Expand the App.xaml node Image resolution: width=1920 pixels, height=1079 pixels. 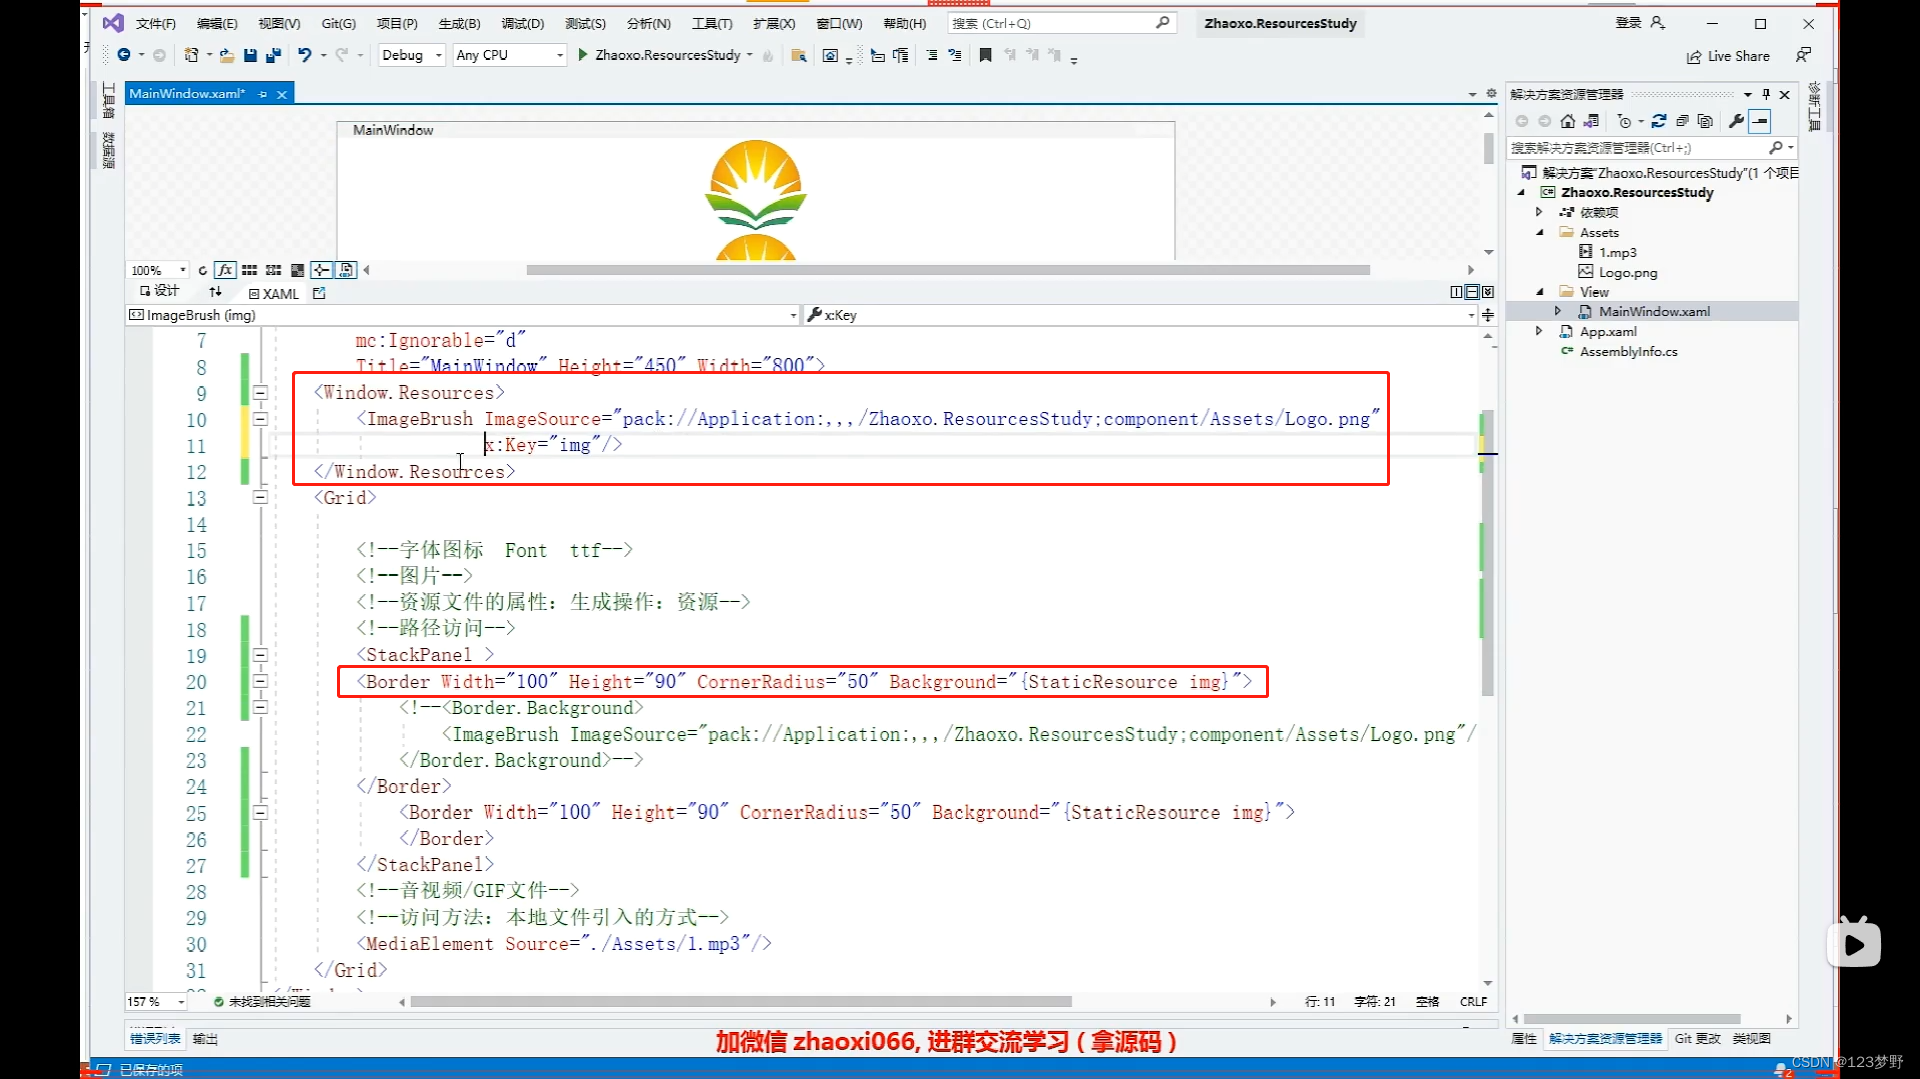1540,331
